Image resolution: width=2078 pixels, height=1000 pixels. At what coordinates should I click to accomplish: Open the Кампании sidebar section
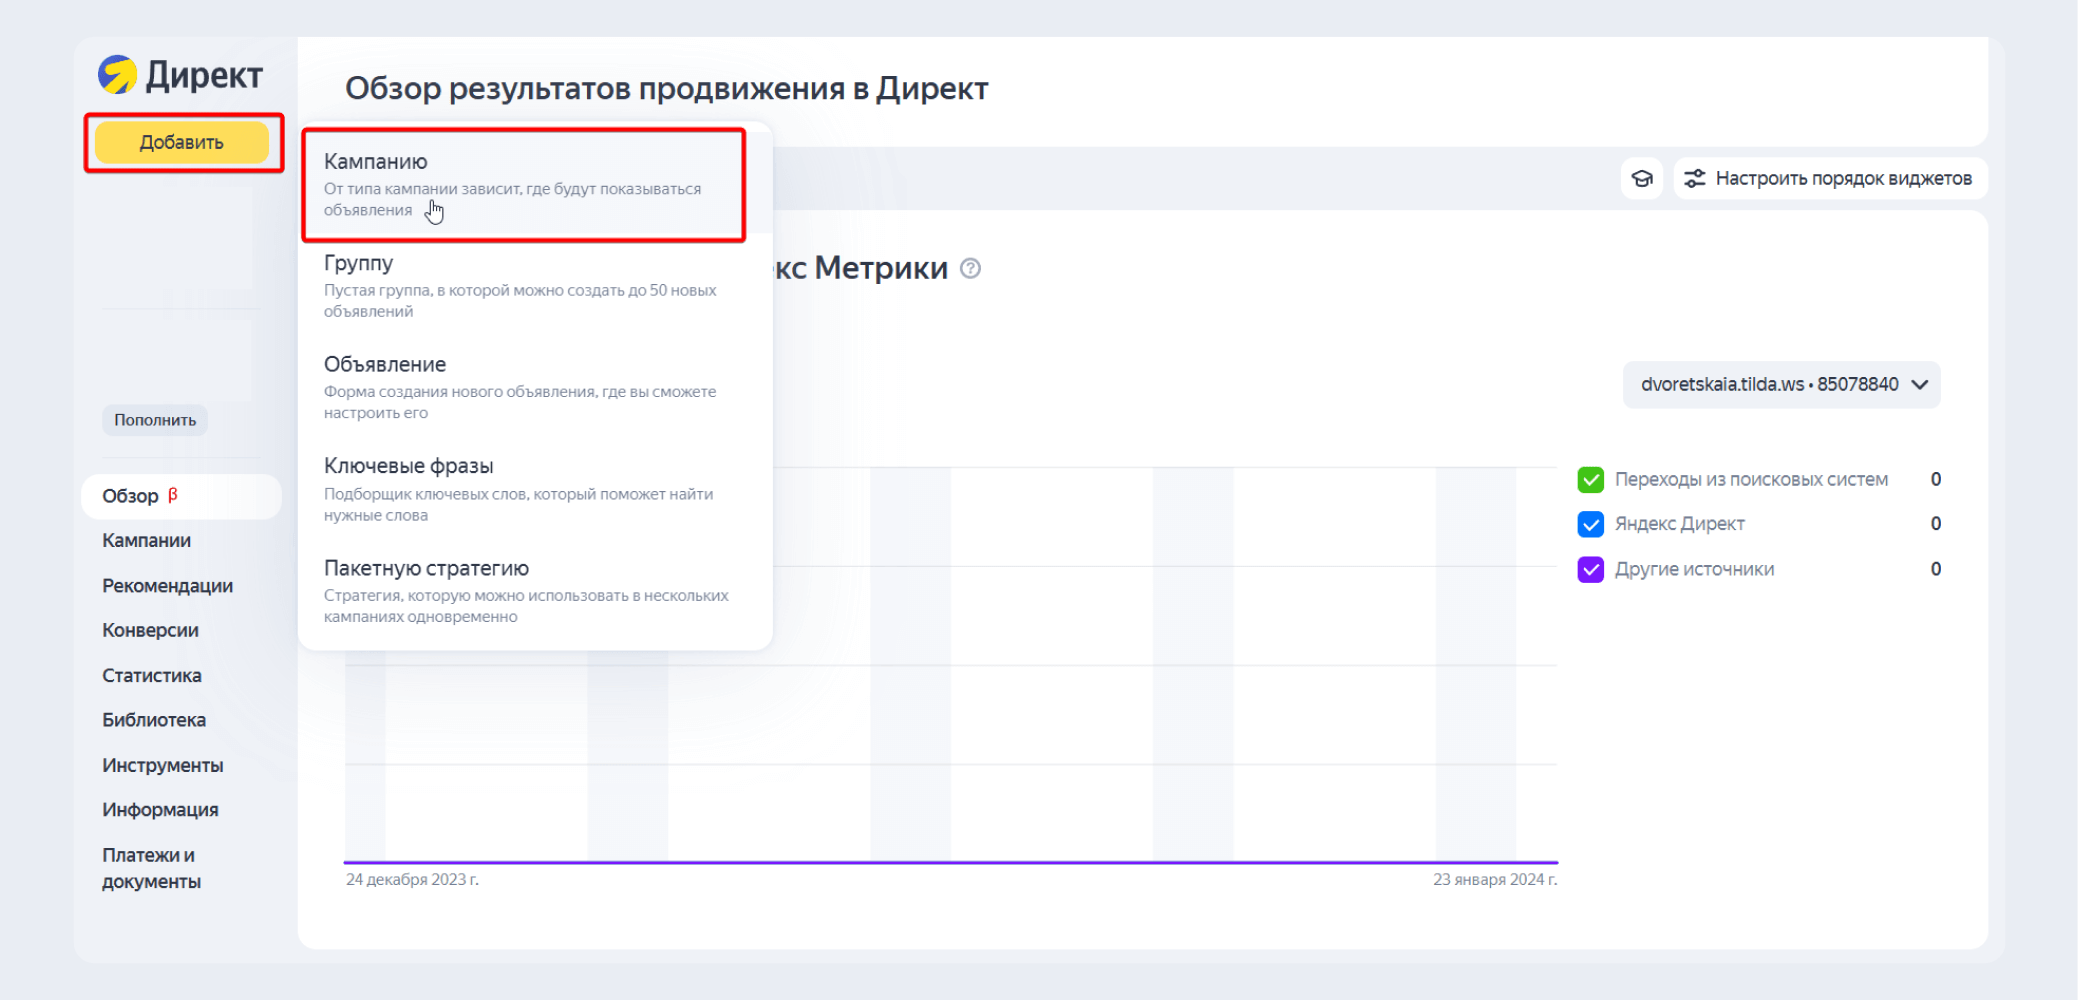point(147,541)
